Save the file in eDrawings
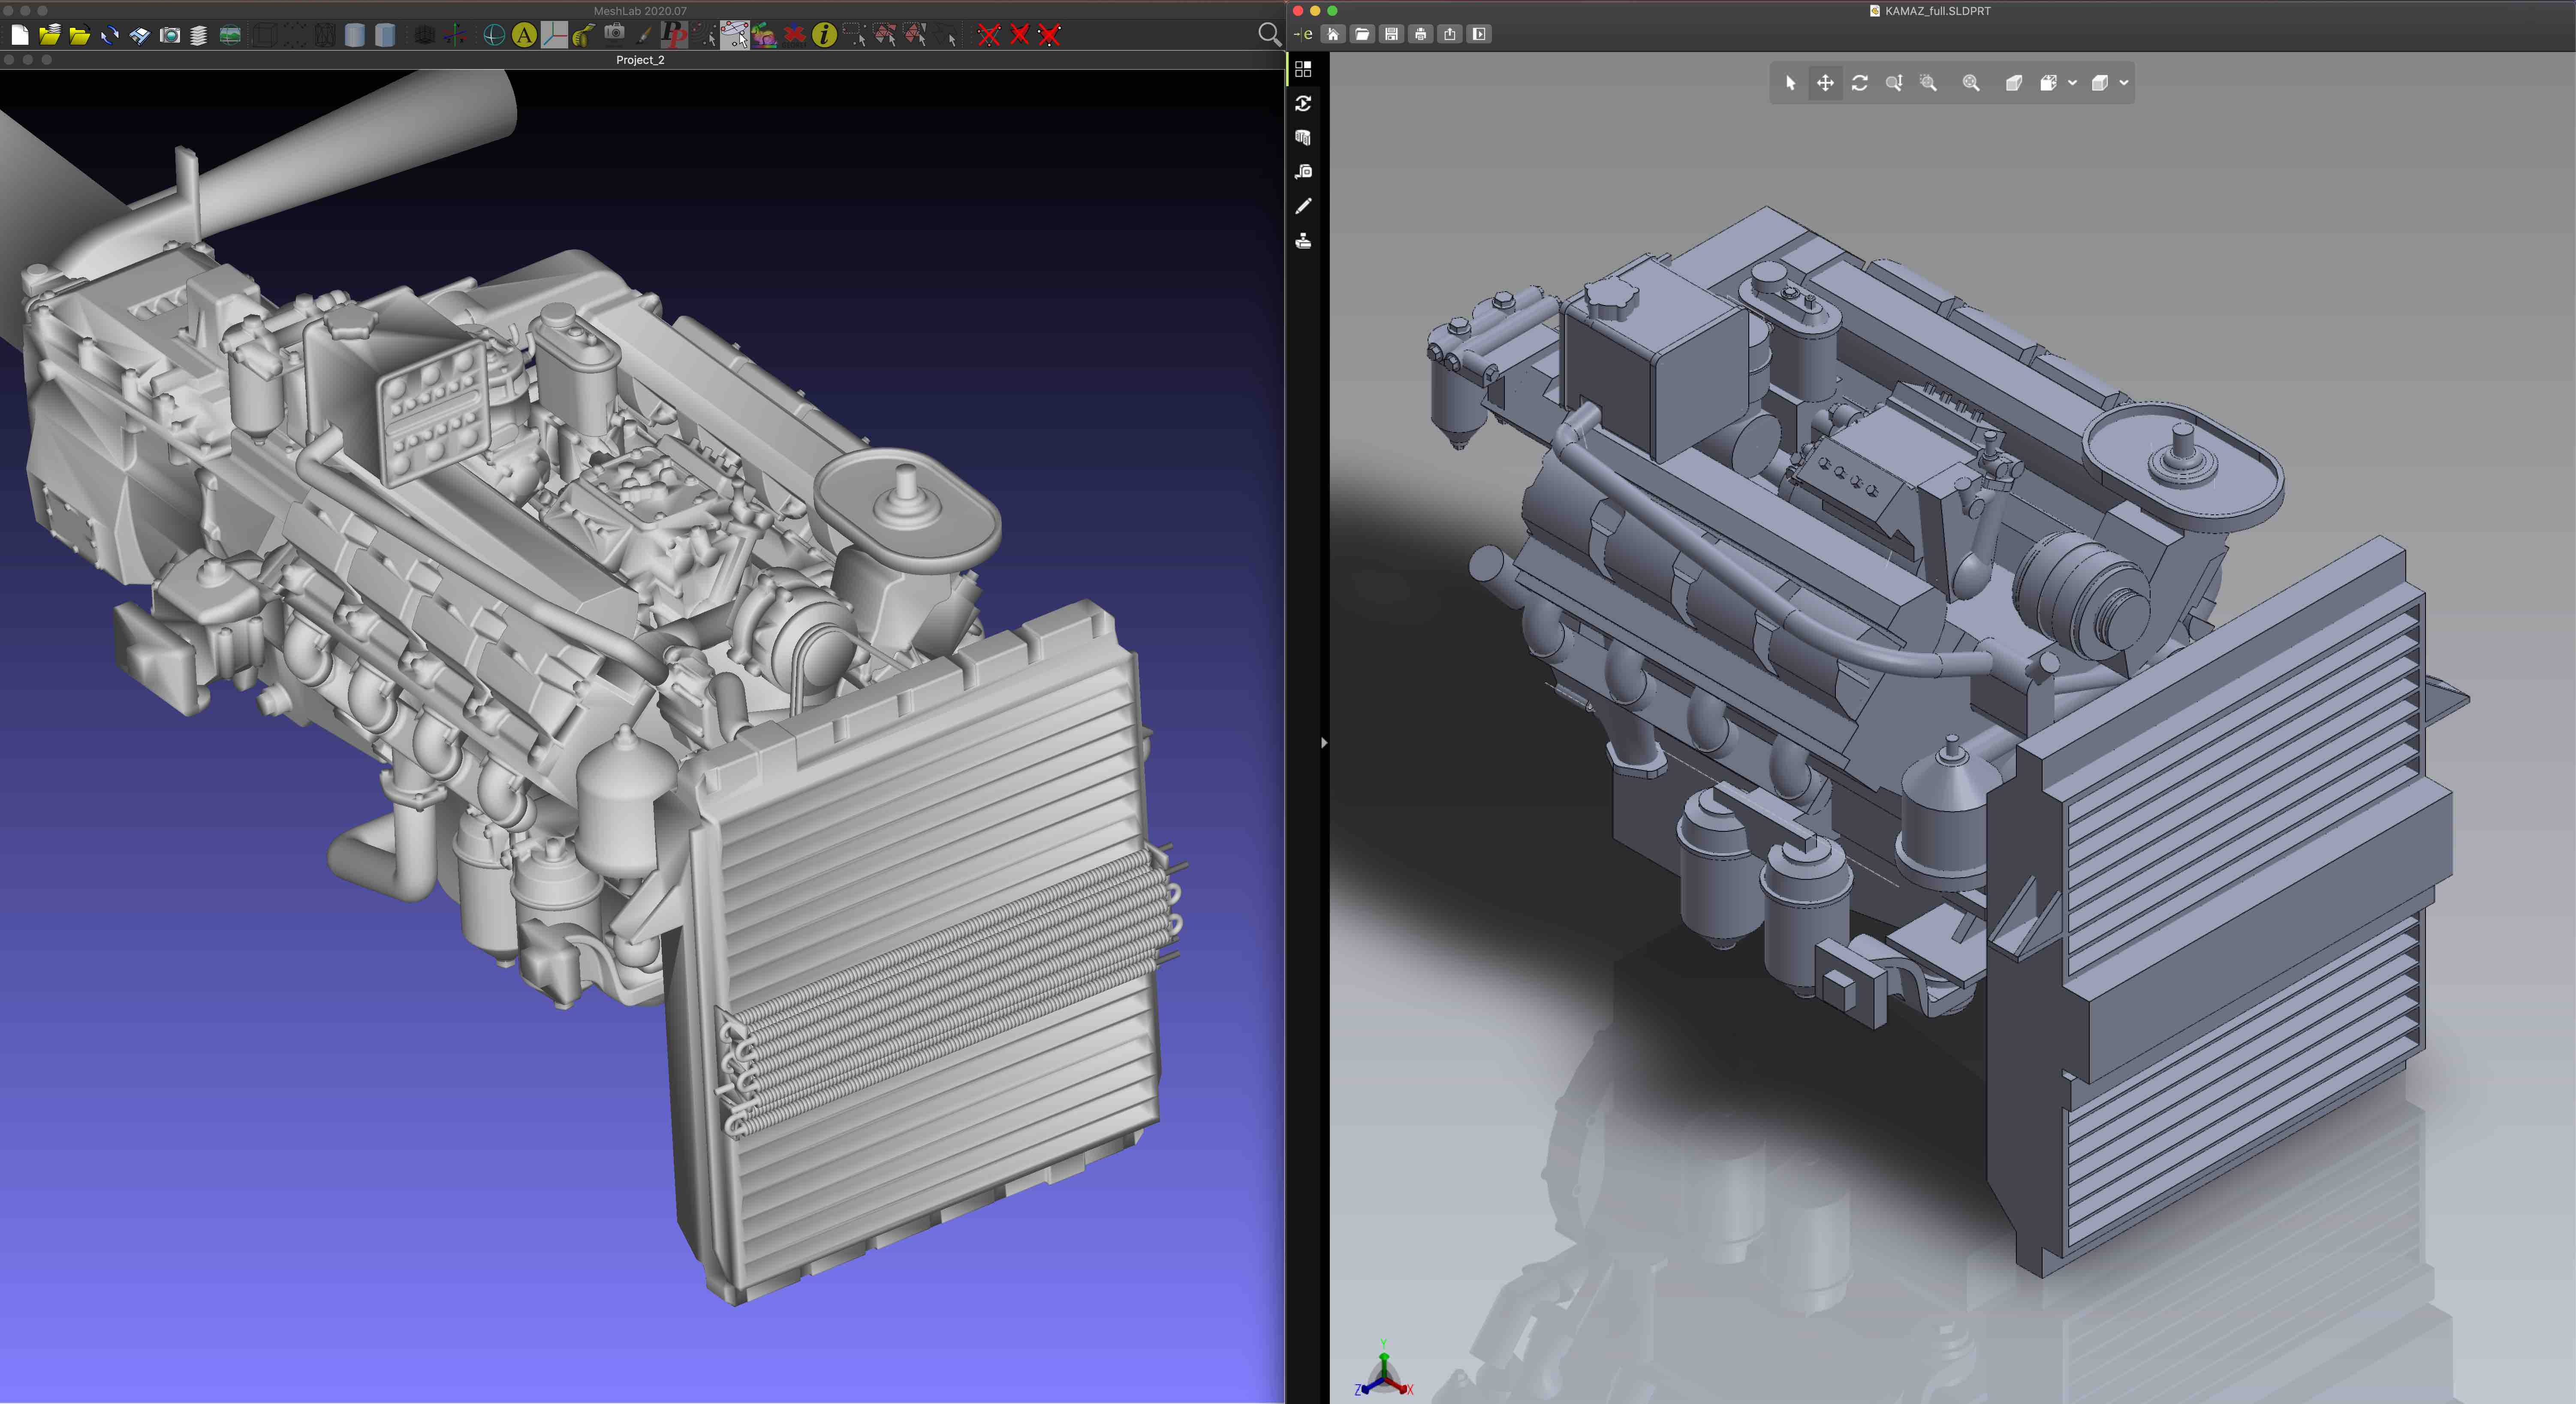 point(1391,34)
